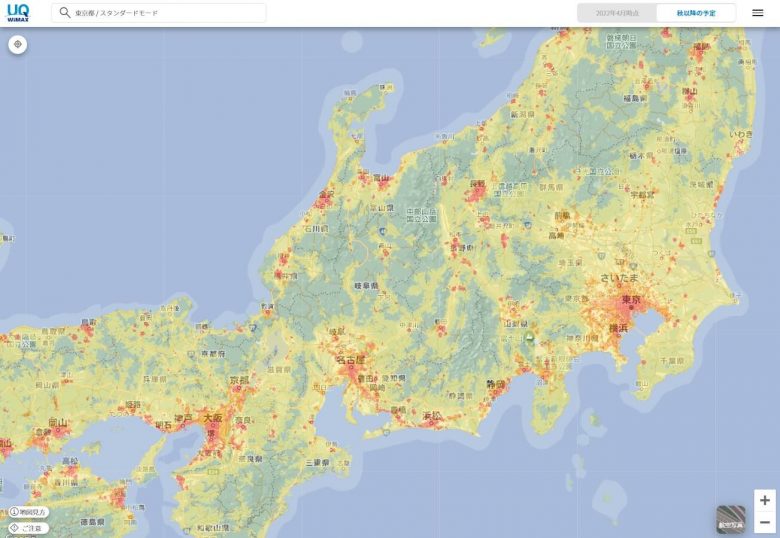The height and width of the screenshot is (538, 780).
Task: Click the 静岡 city label
Action: coord(495,384)
